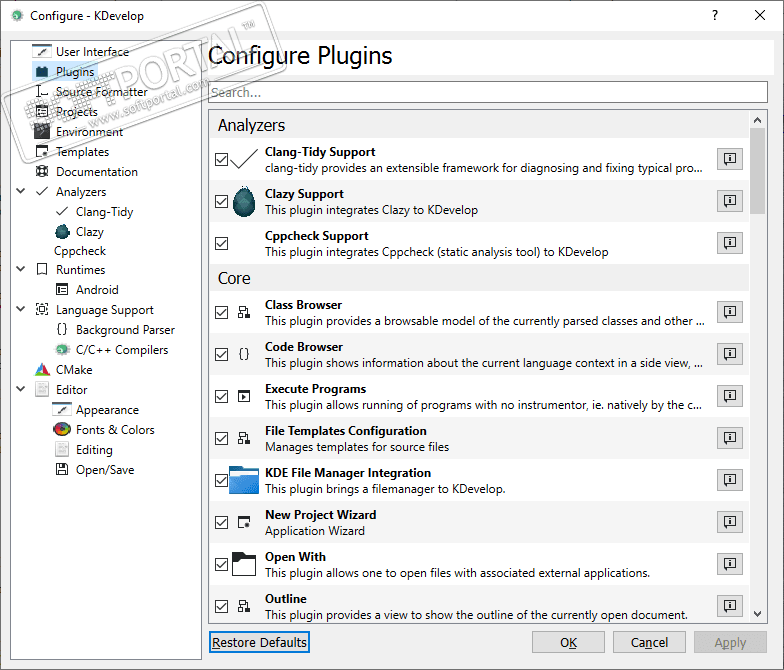This screenshot has height=670, width=784.
Task: Show info for KDE File Manager Integration
Action: (x=730, y=480)
